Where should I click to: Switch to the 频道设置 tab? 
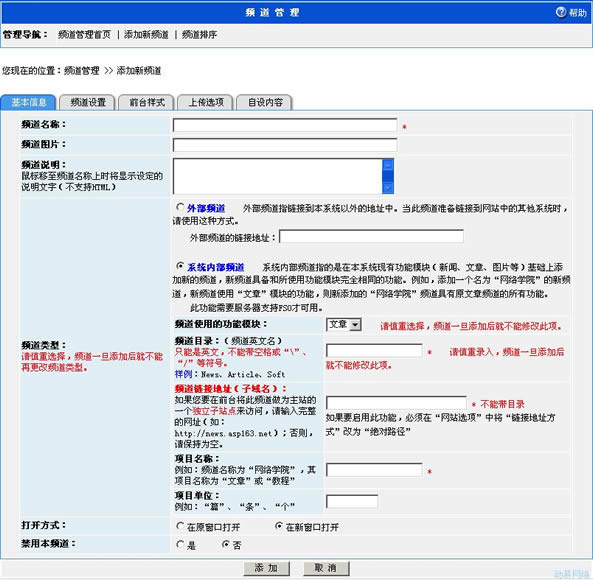click(88, 102)
